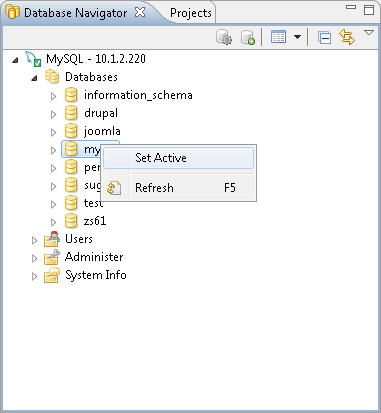This screenshot has width=381, height=413.
Task: Click the Users folder icon
Action: pyautogui.click(x=52, y=239)
